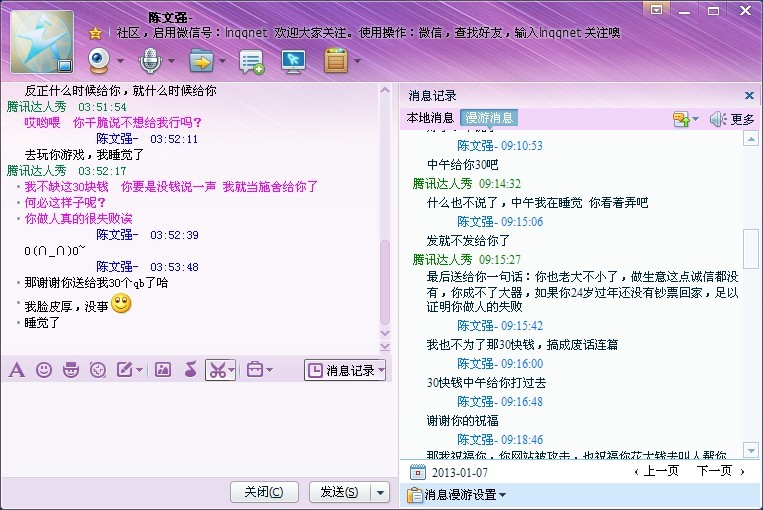This screenshot has width=763, height=510.
Task: Click message 中午给你30吧 in history
Action: (462, 164)
